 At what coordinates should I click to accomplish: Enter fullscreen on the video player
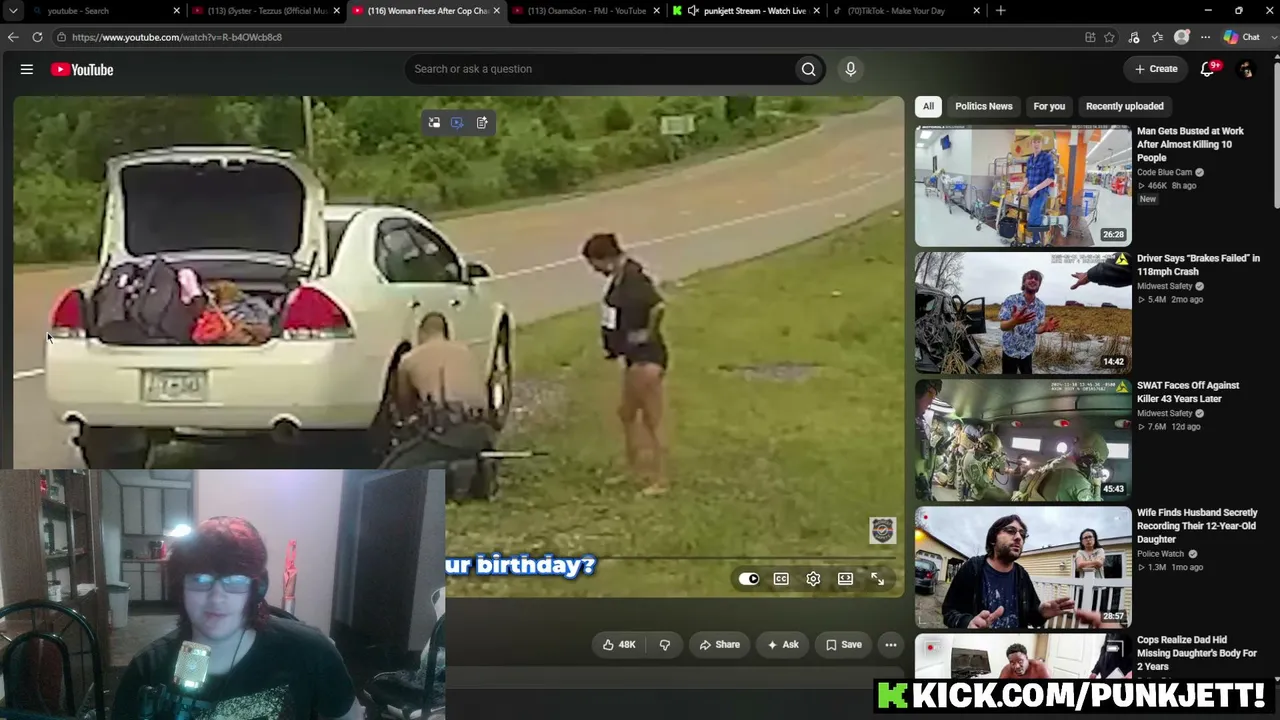point(877,579)
